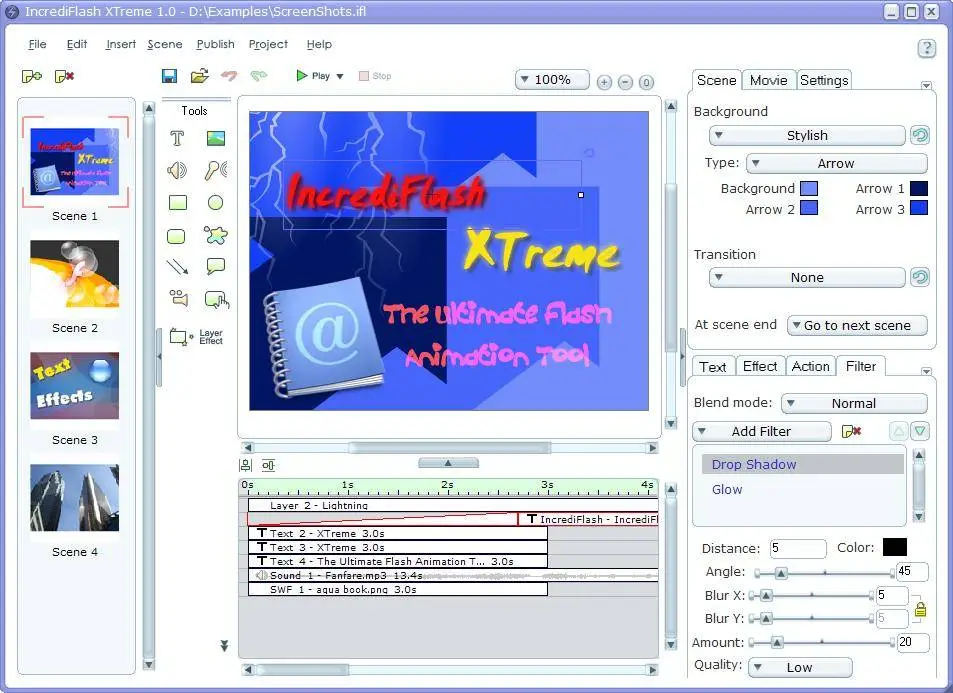Select the Scene 2 thumbnail
This screenshot has width=953, height=693.
pos(74,274)
